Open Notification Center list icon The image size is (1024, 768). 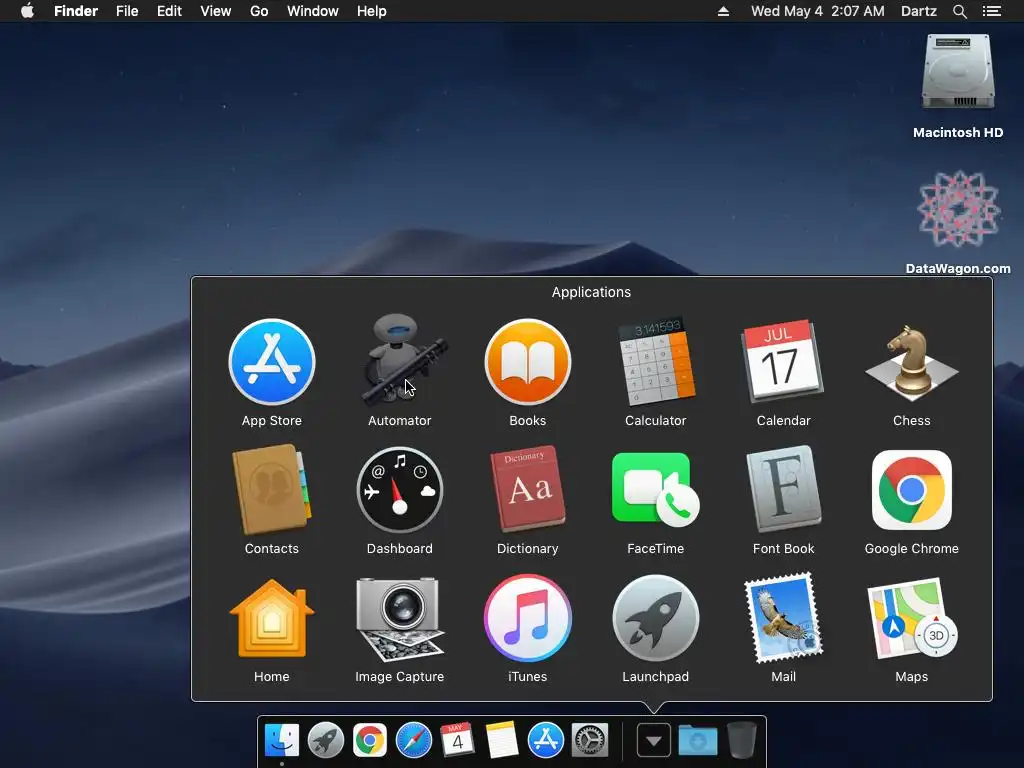coord(991,11)
